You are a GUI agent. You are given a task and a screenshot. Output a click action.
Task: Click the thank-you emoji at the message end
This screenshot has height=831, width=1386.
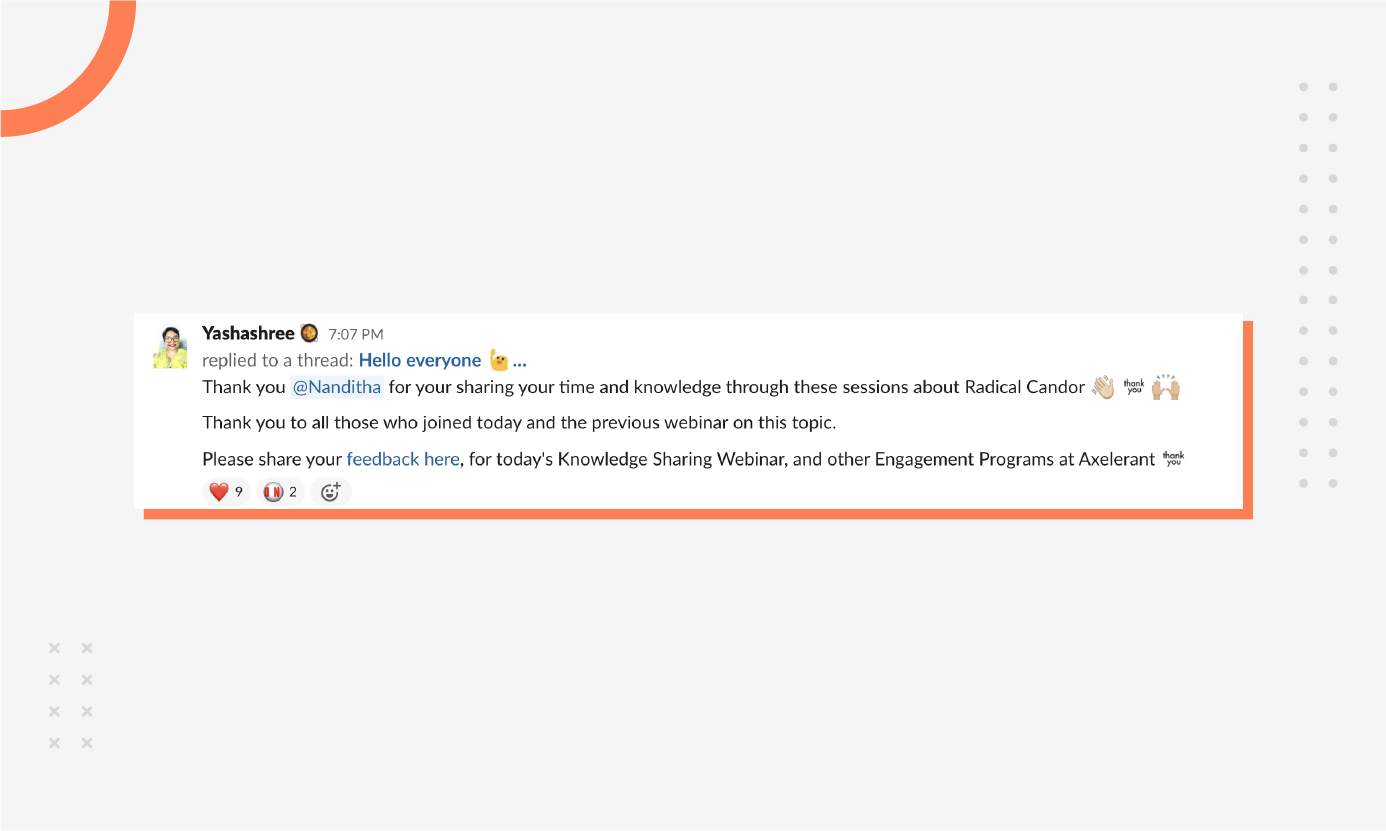[x=1173, y=458]
